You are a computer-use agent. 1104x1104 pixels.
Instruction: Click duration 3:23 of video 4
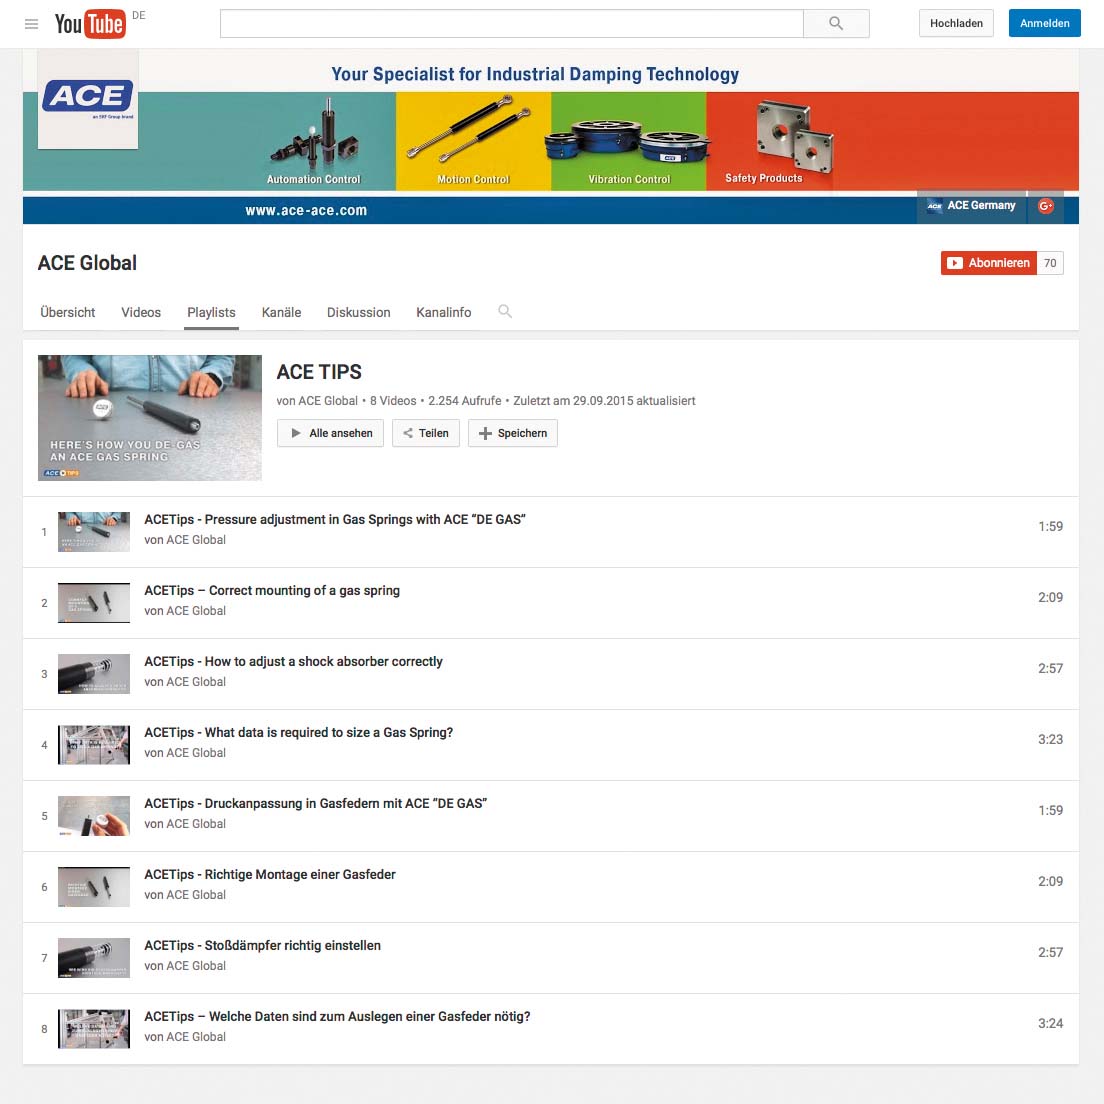(1050, 739)
